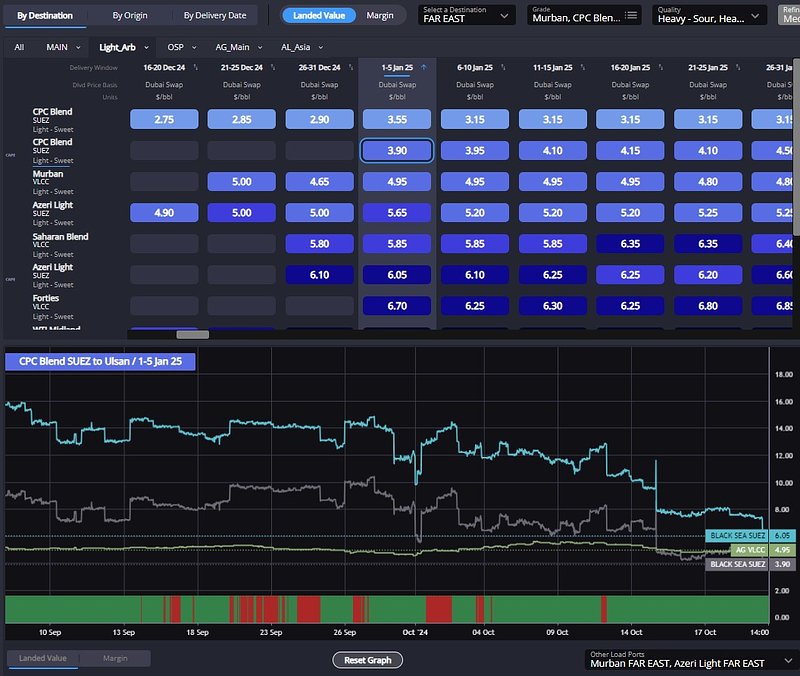Click the horizontal table scrollbar thumb

click(x=192, y=334)
